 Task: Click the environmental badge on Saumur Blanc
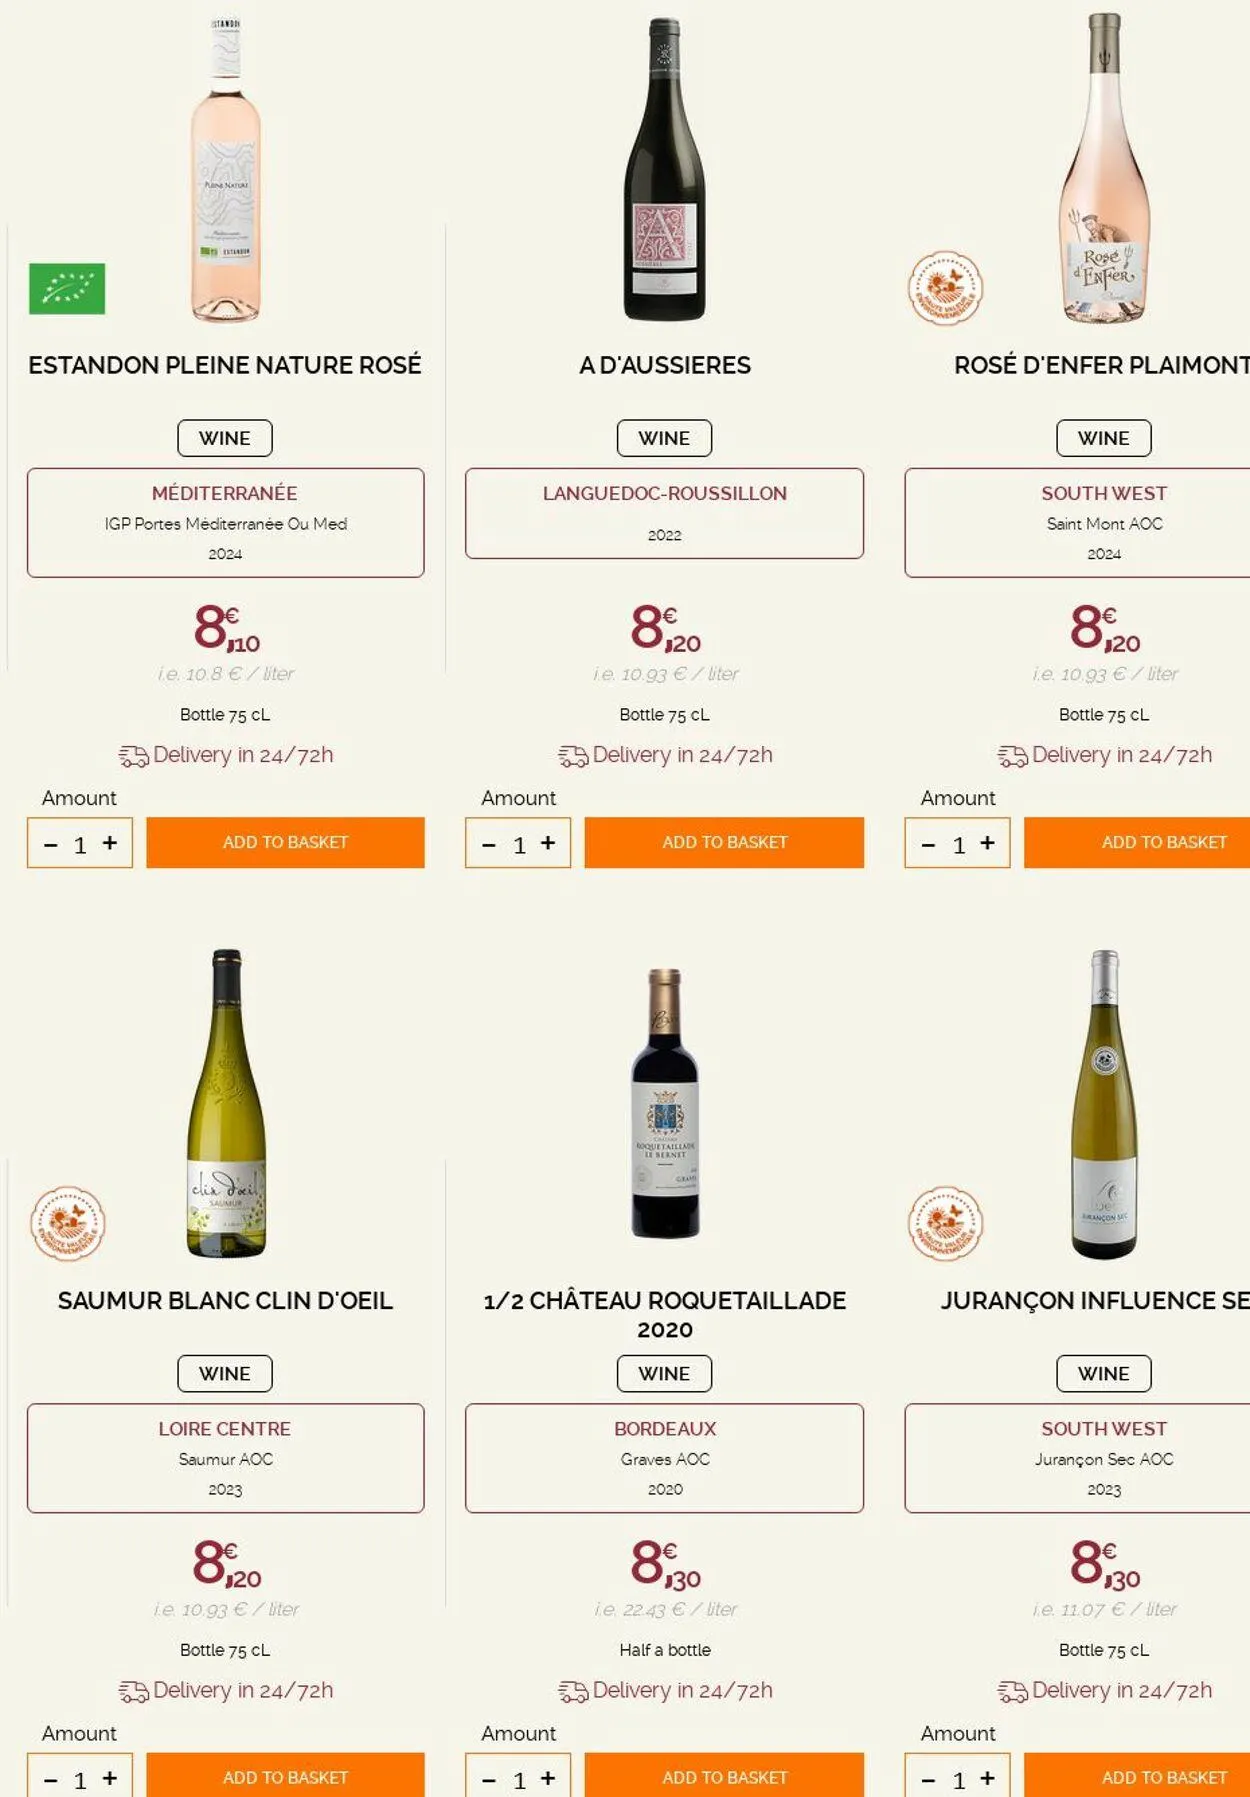pos(67,1223)
